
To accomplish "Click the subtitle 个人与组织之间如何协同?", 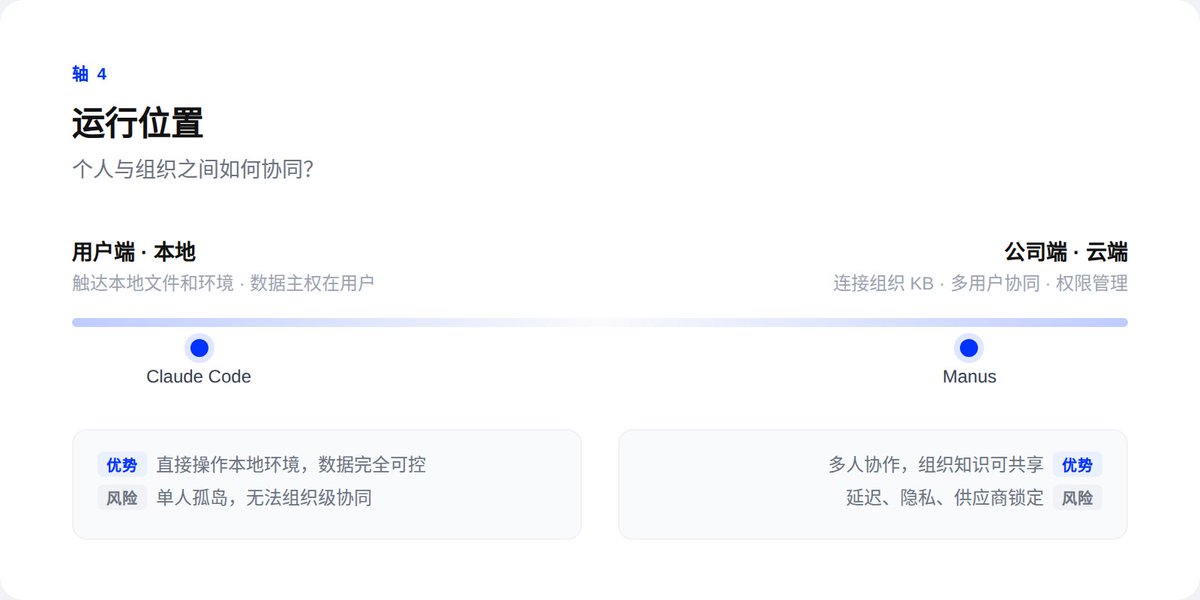I will click(x=193, y=169).
